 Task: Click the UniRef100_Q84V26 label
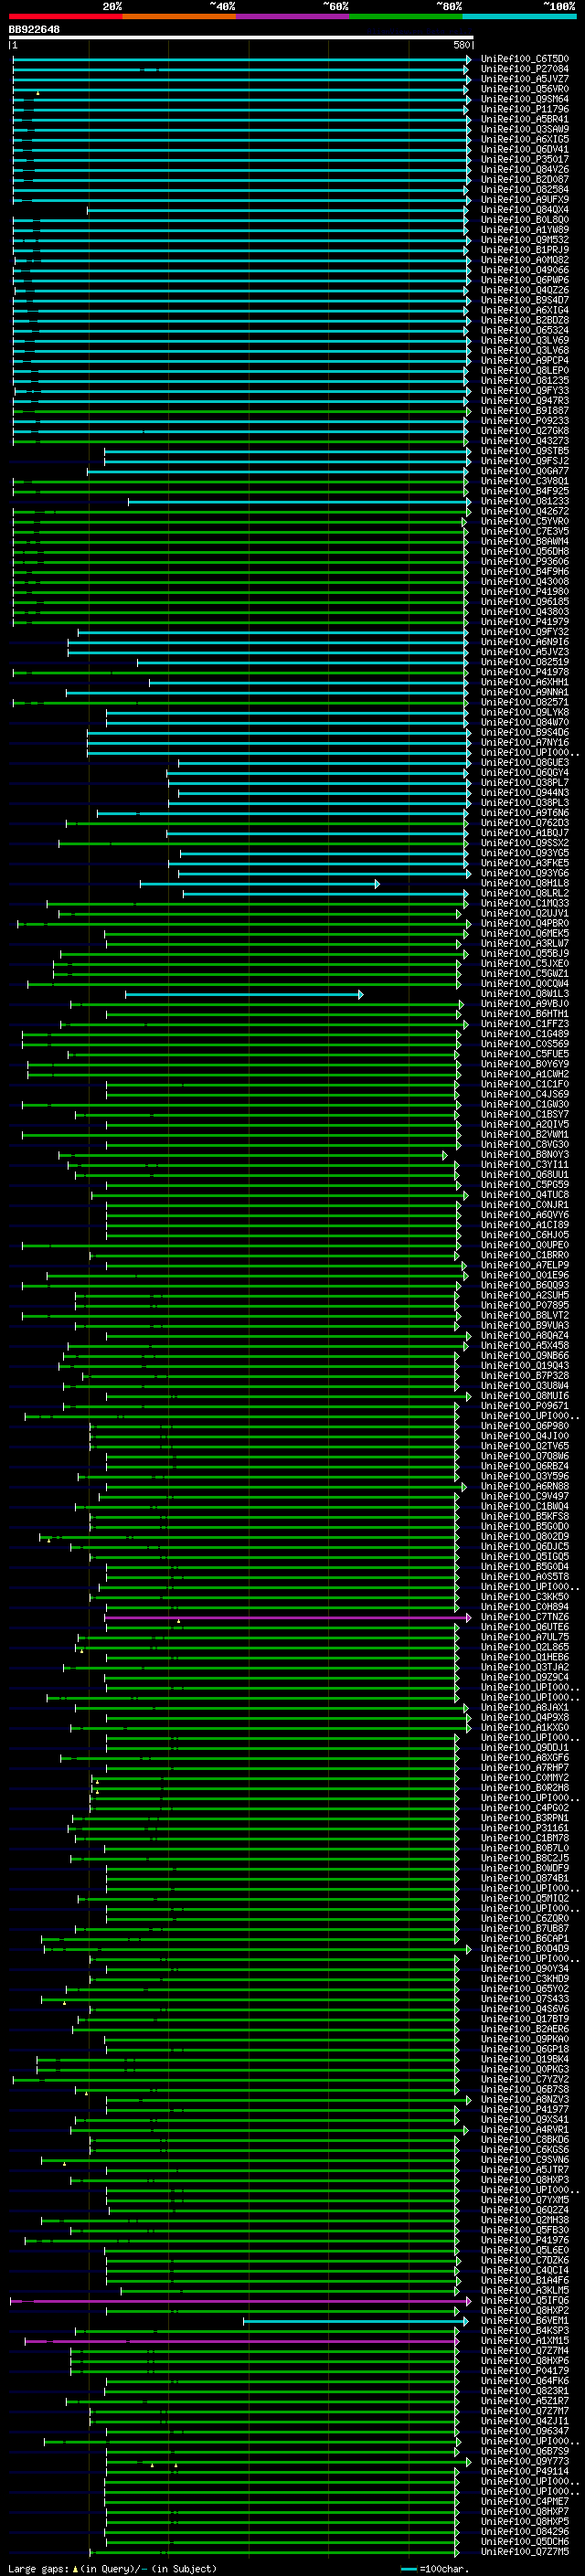[x=525, y=169]
